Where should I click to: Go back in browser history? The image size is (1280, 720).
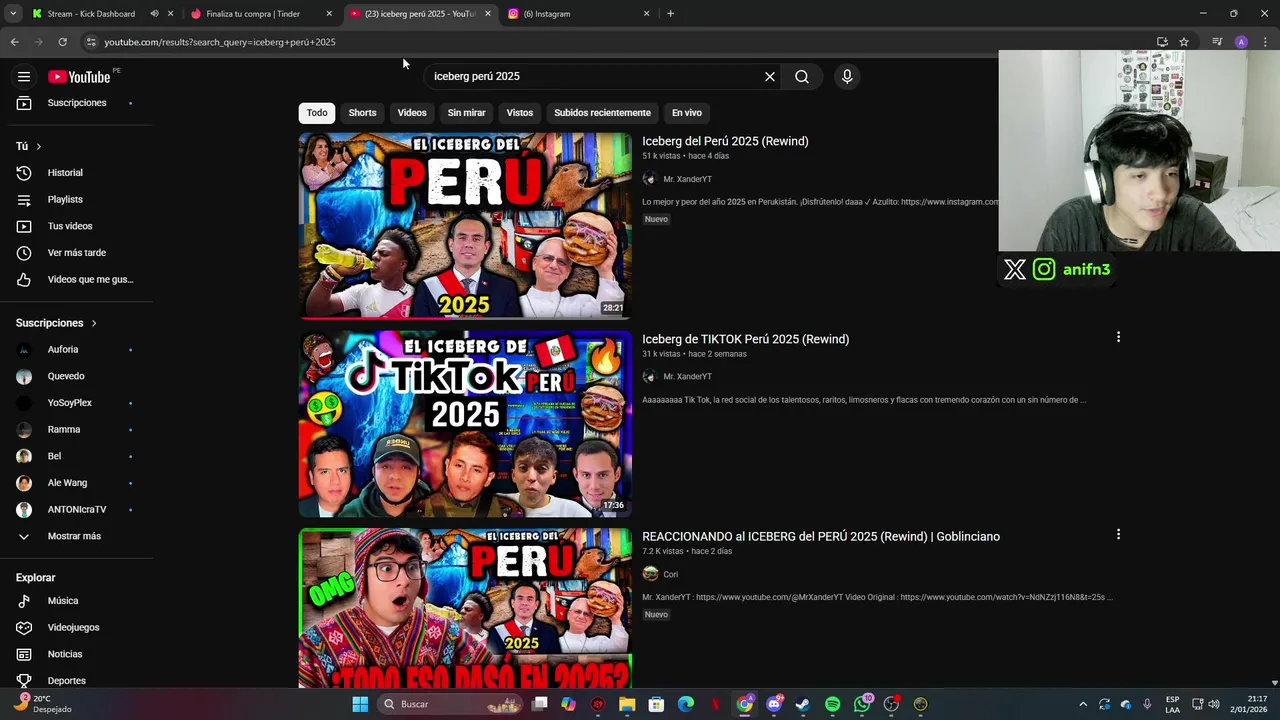pos(14,42)
